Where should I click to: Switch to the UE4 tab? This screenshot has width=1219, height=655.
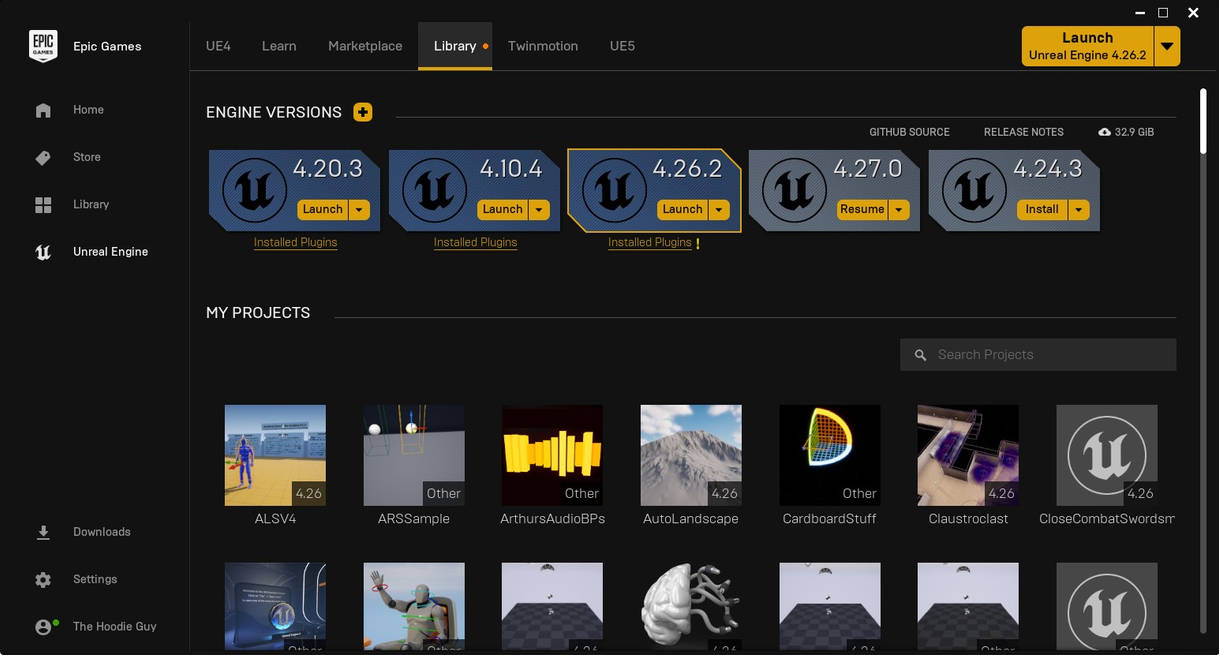[x=218, y=46]
